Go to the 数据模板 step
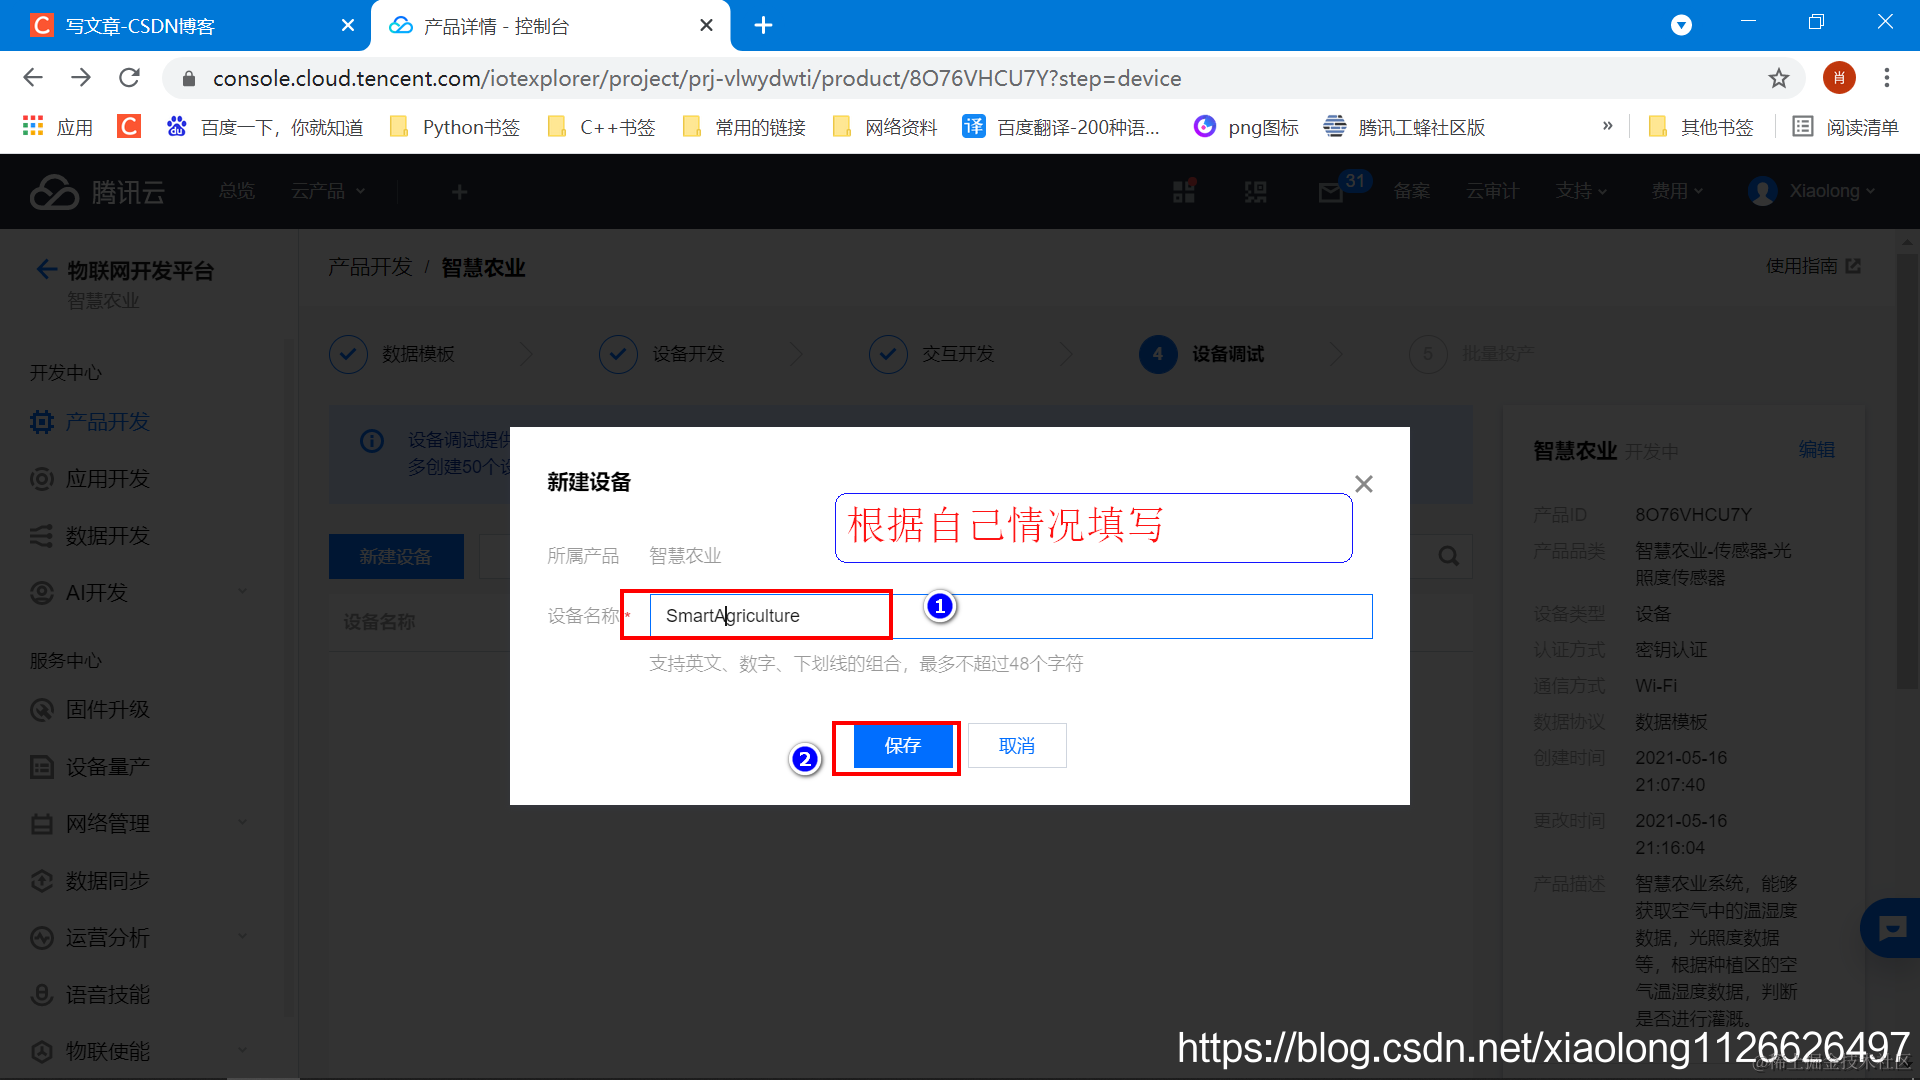This screenshot has width=1920, height=1080. [417, 354]
